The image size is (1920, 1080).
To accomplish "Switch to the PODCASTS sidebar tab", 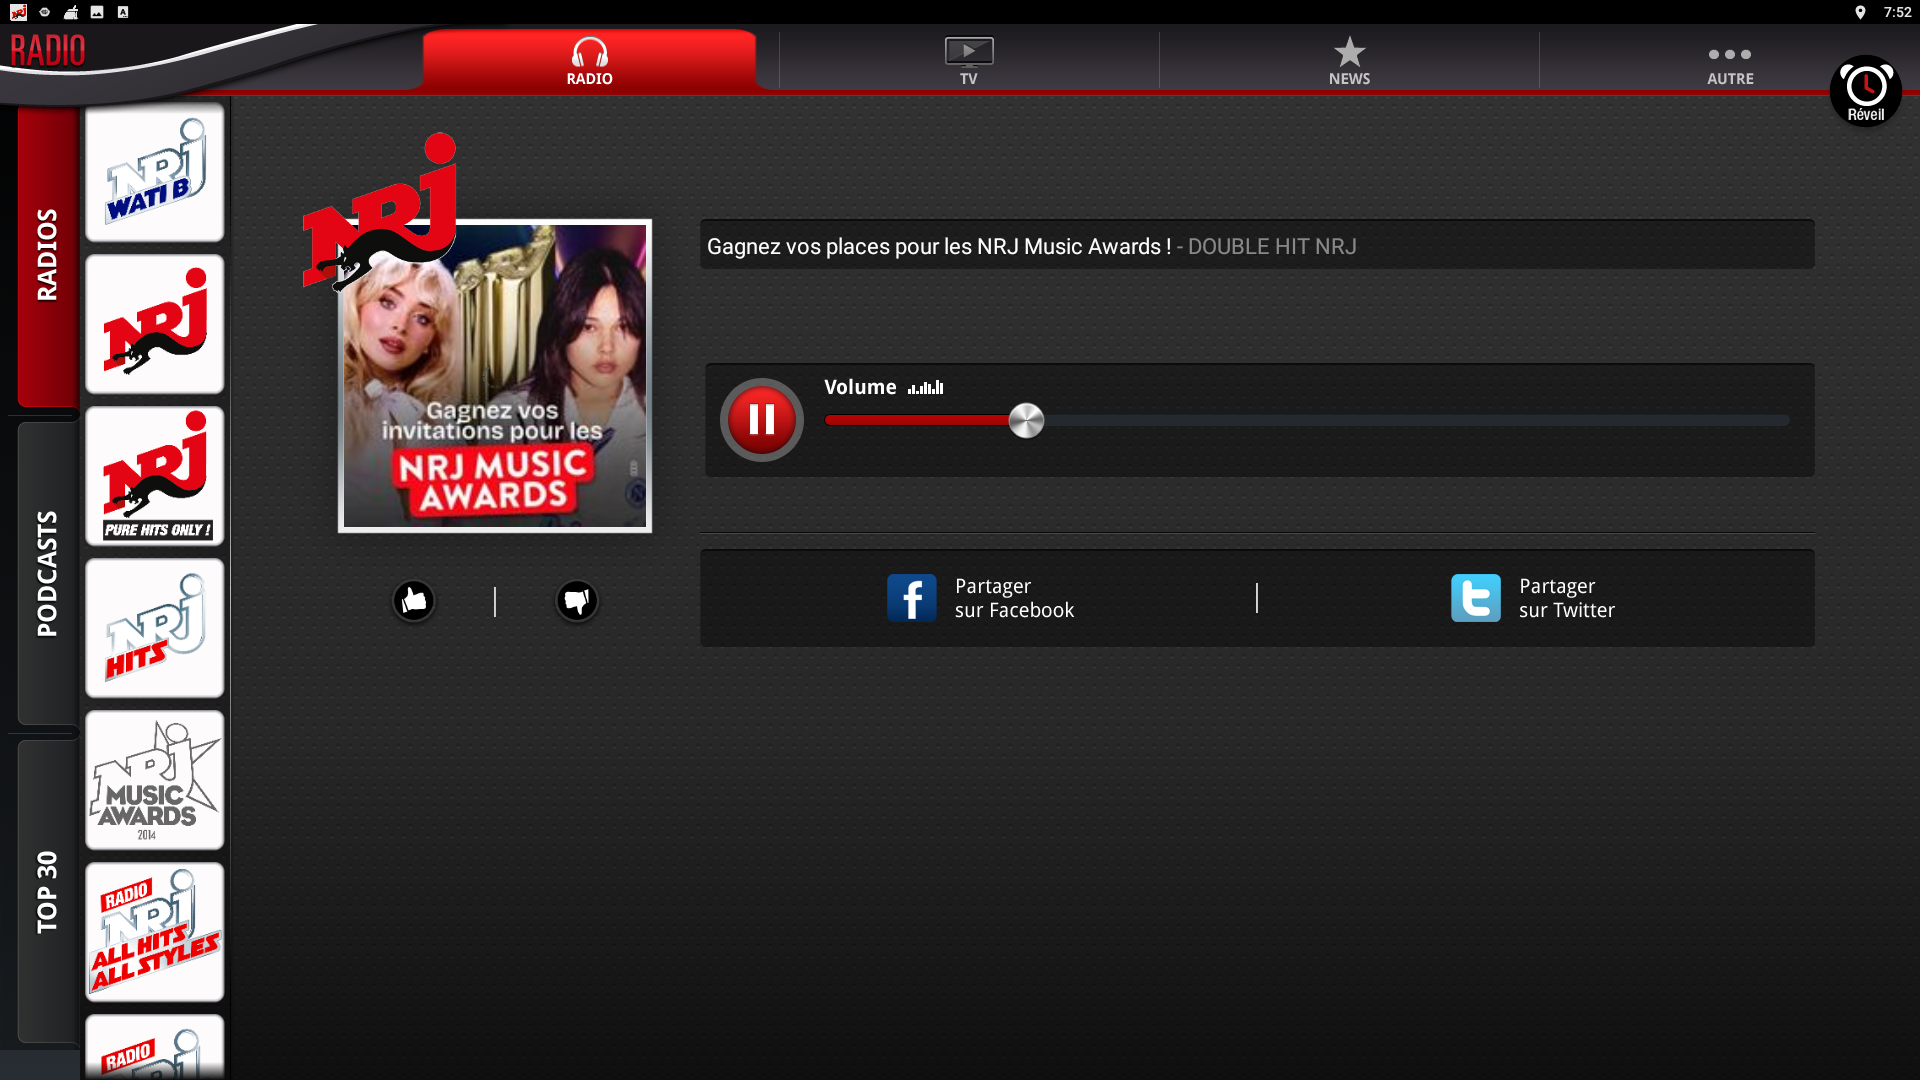I will pyautogui.click(x=45, y=565).
